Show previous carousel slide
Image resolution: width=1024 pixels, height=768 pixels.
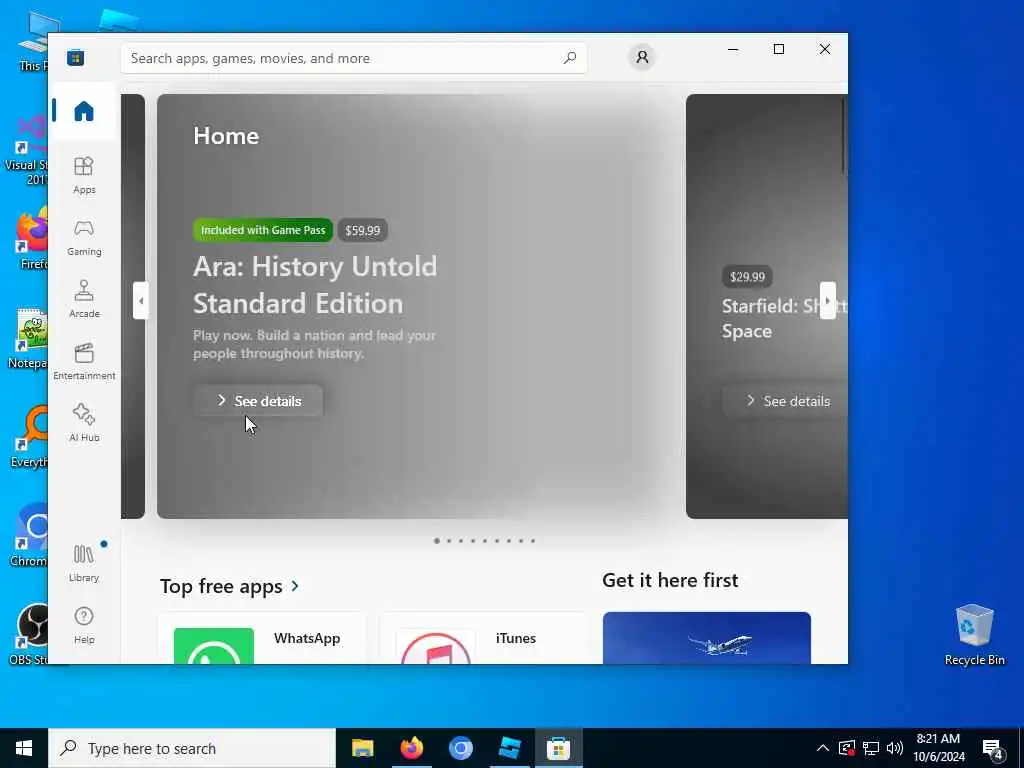click(140, 300)
